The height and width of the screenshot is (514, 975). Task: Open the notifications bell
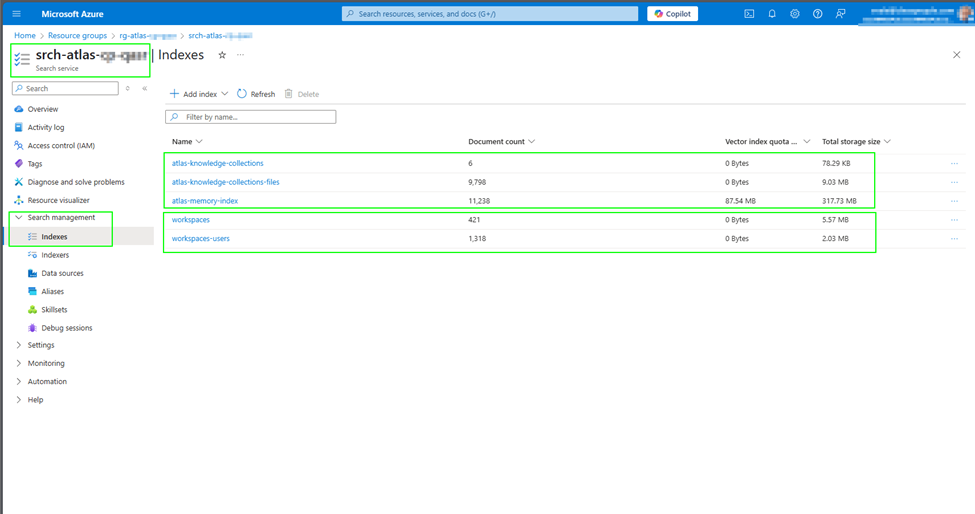[772, 14]
